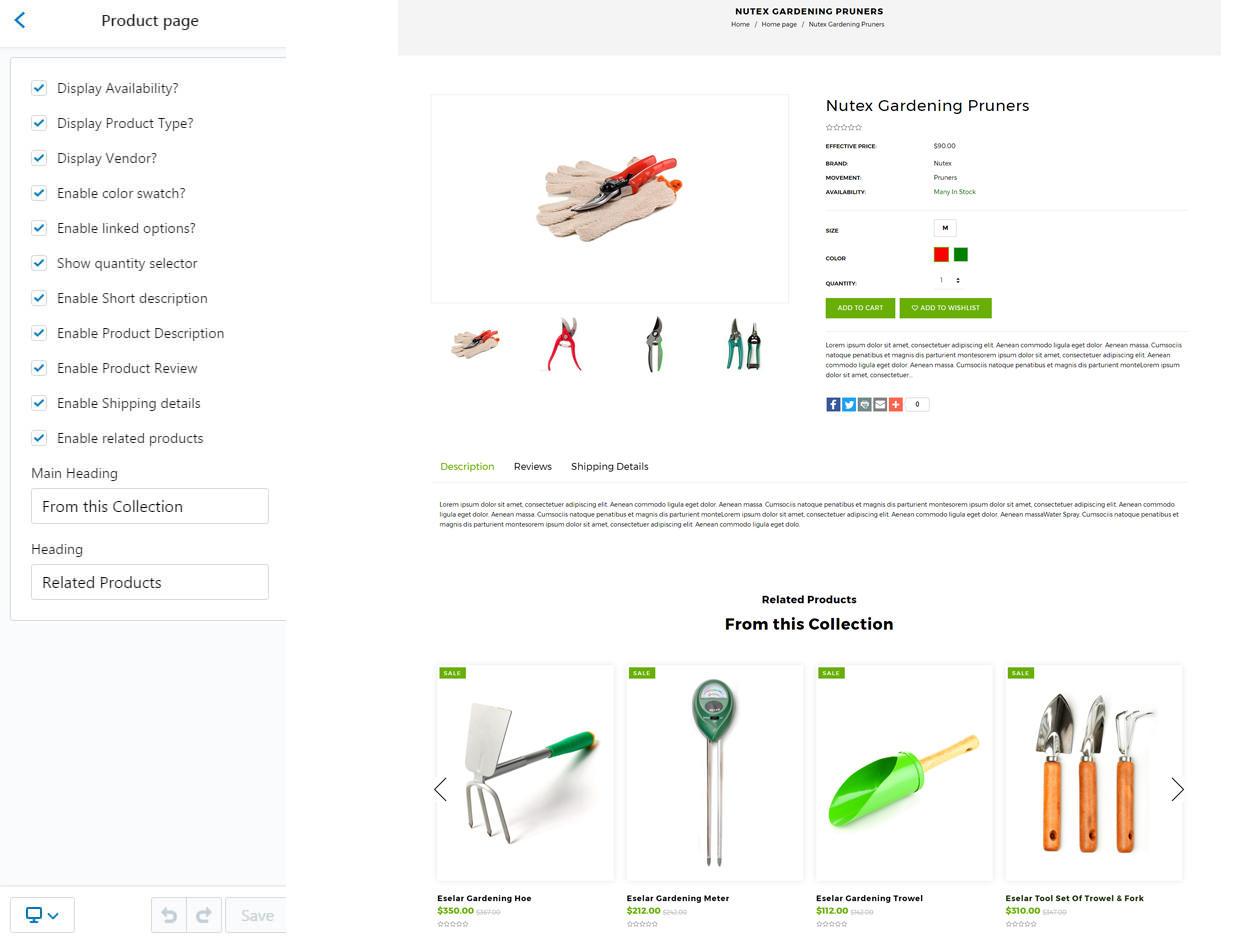Share product via Facebook icon
Image resolution: width=1246 pixels, height=942 pixels.
833,405
